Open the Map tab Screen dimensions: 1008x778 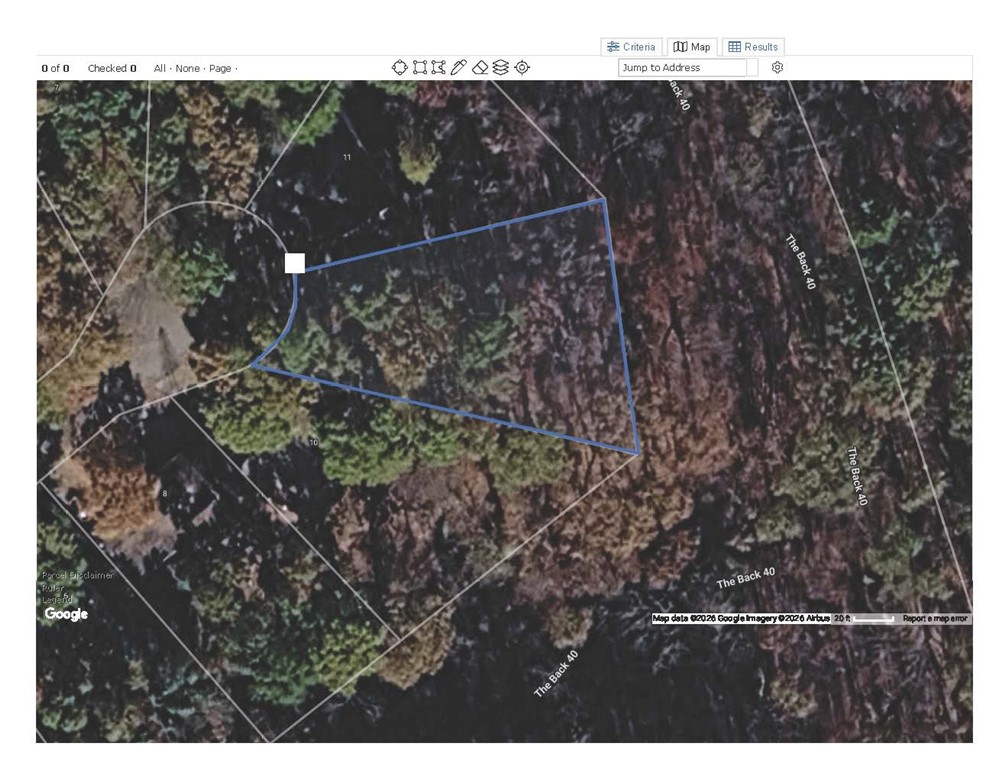click(692, 47)
